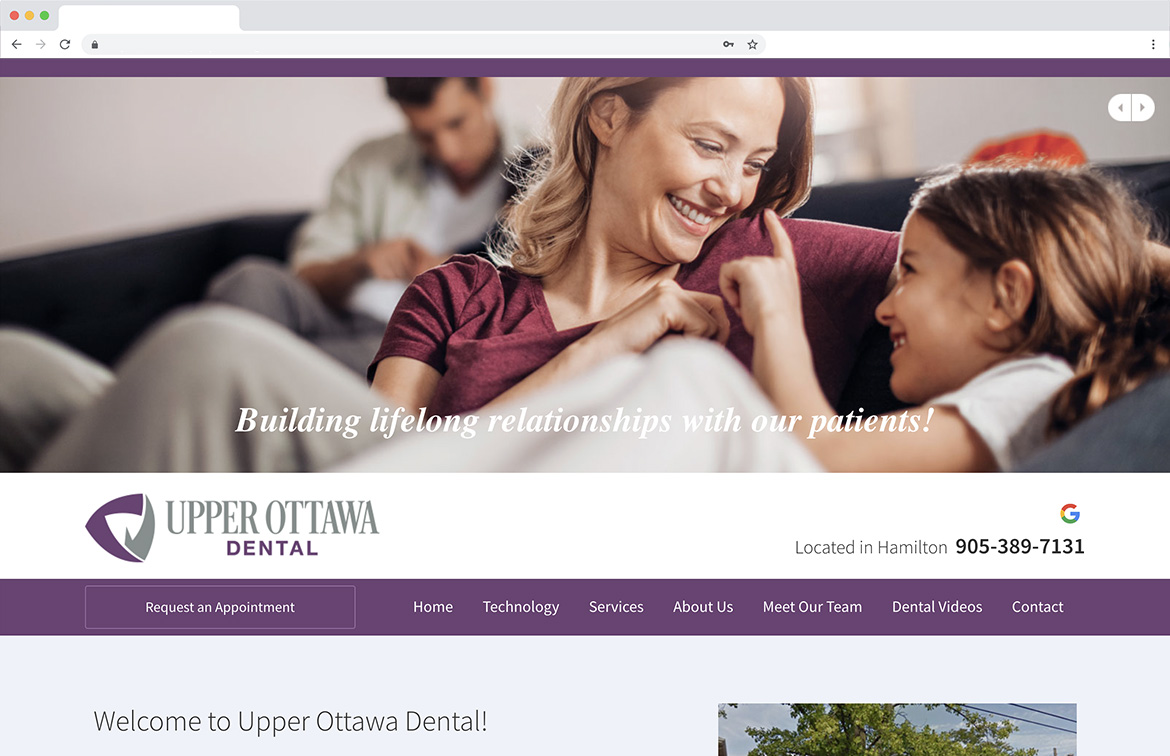Open the Technology menu item

click(x=521, y=607)
